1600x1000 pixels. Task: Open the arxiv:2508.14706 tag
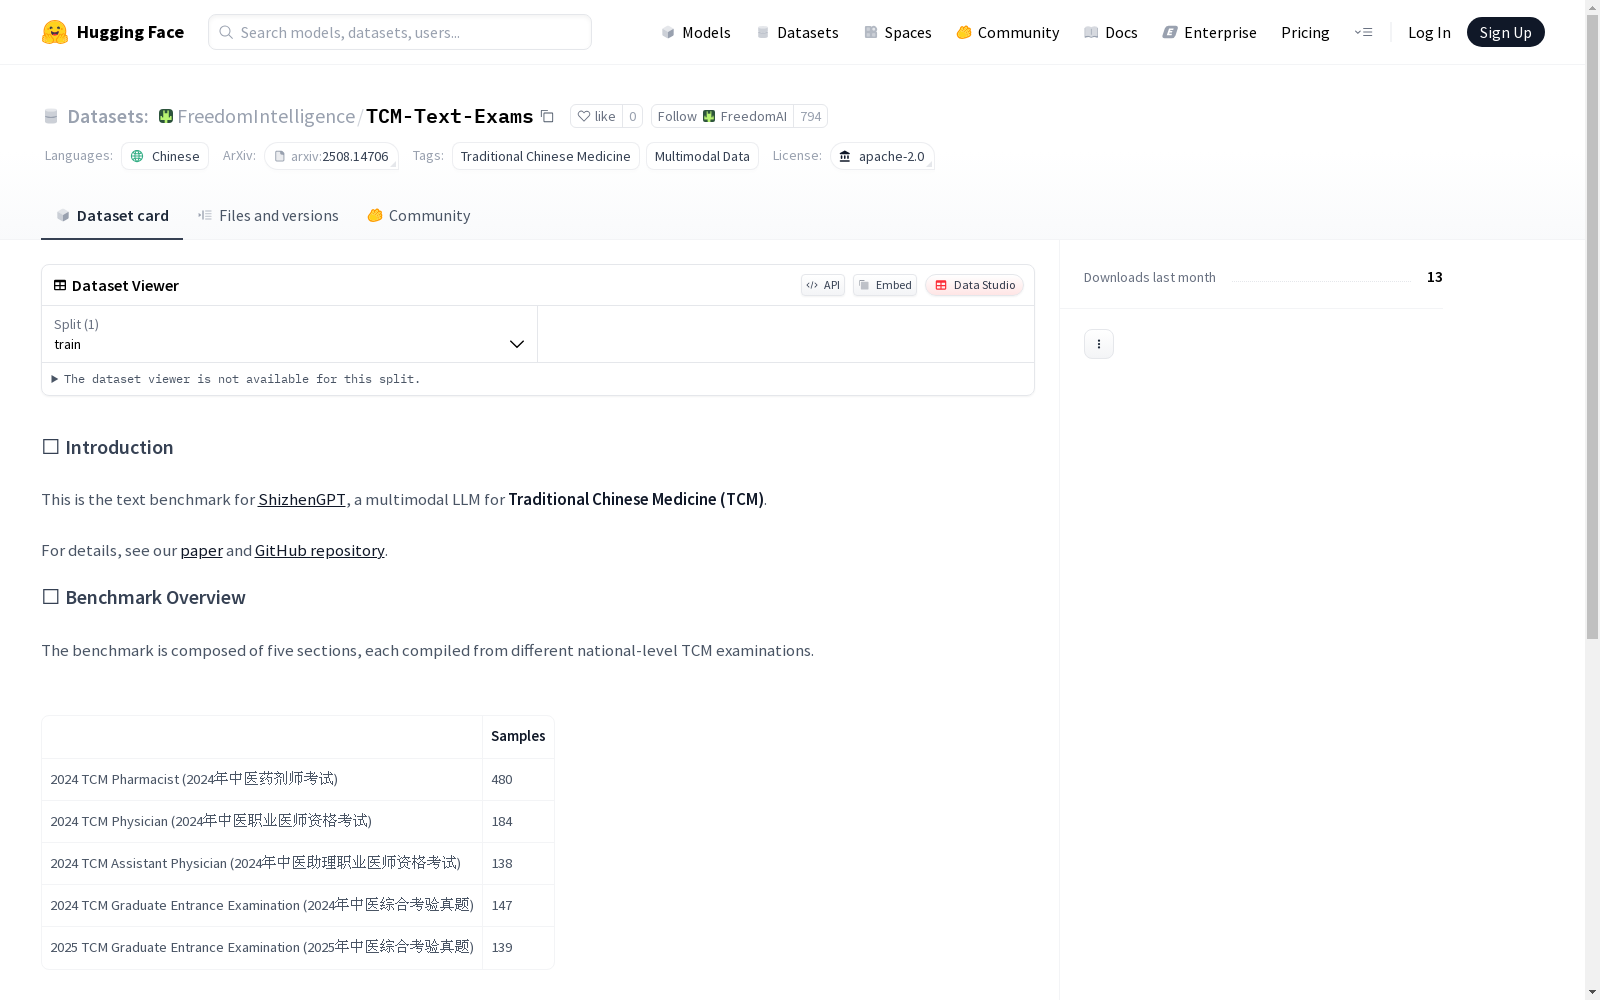point(331,156)
